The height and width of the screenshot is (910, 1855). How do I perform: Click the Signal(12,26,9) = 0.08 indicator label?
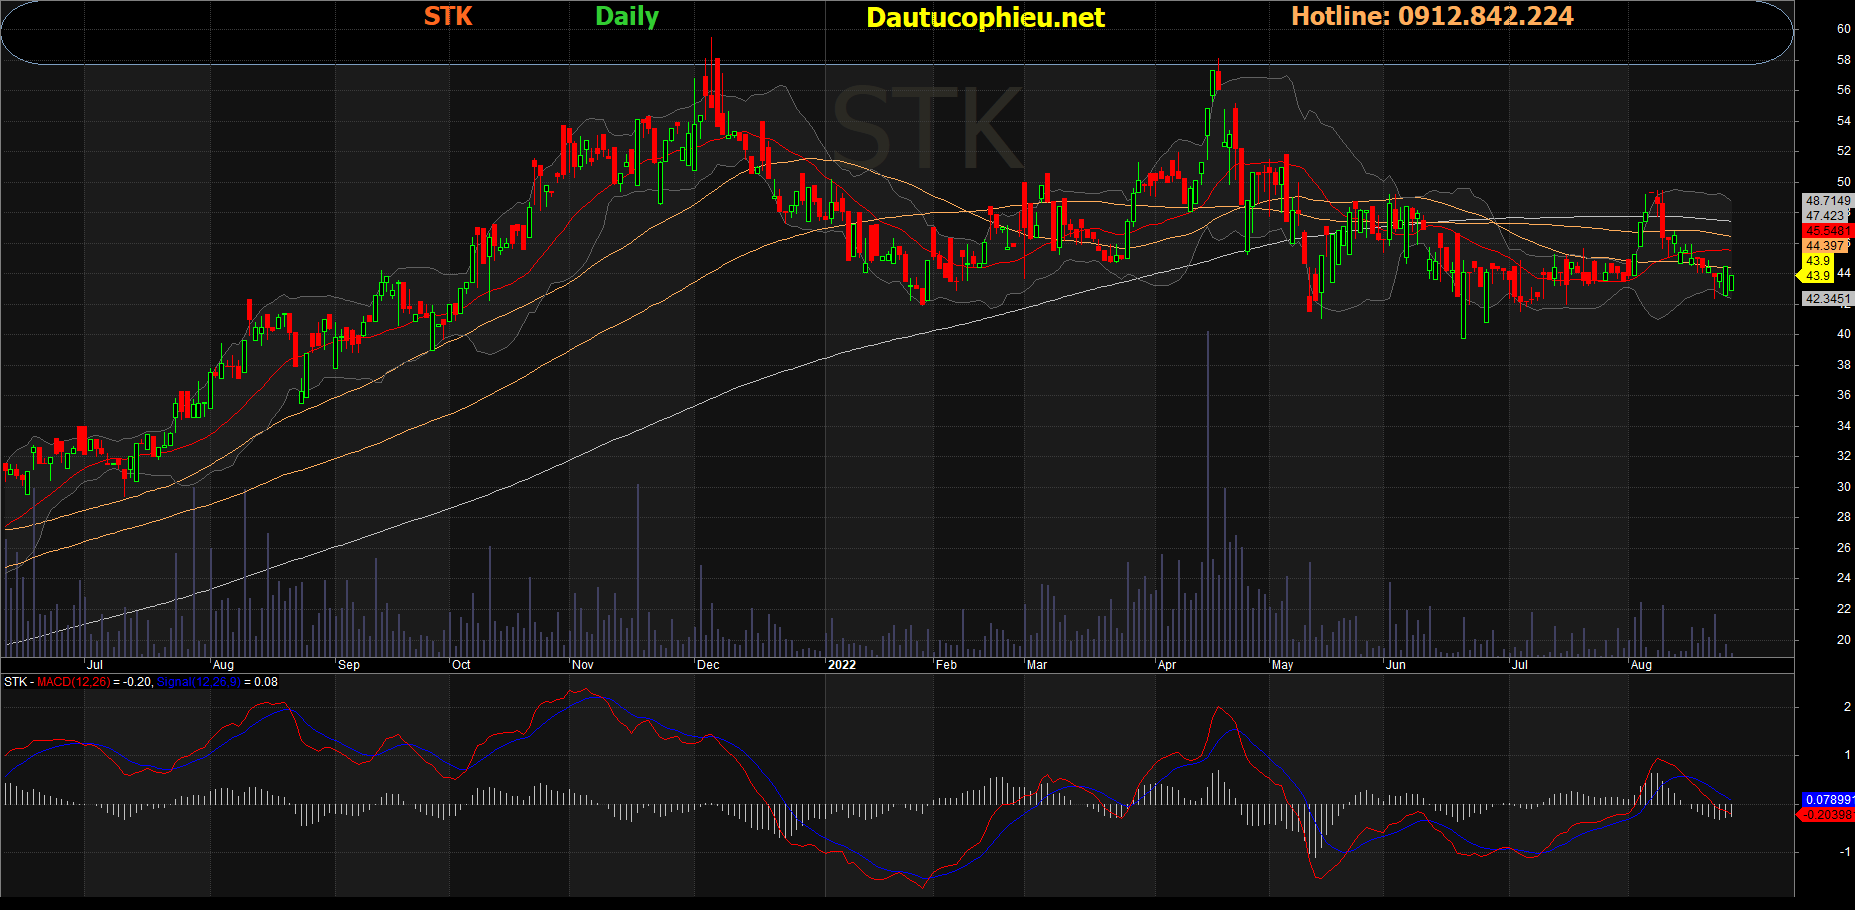pos(217,682)
